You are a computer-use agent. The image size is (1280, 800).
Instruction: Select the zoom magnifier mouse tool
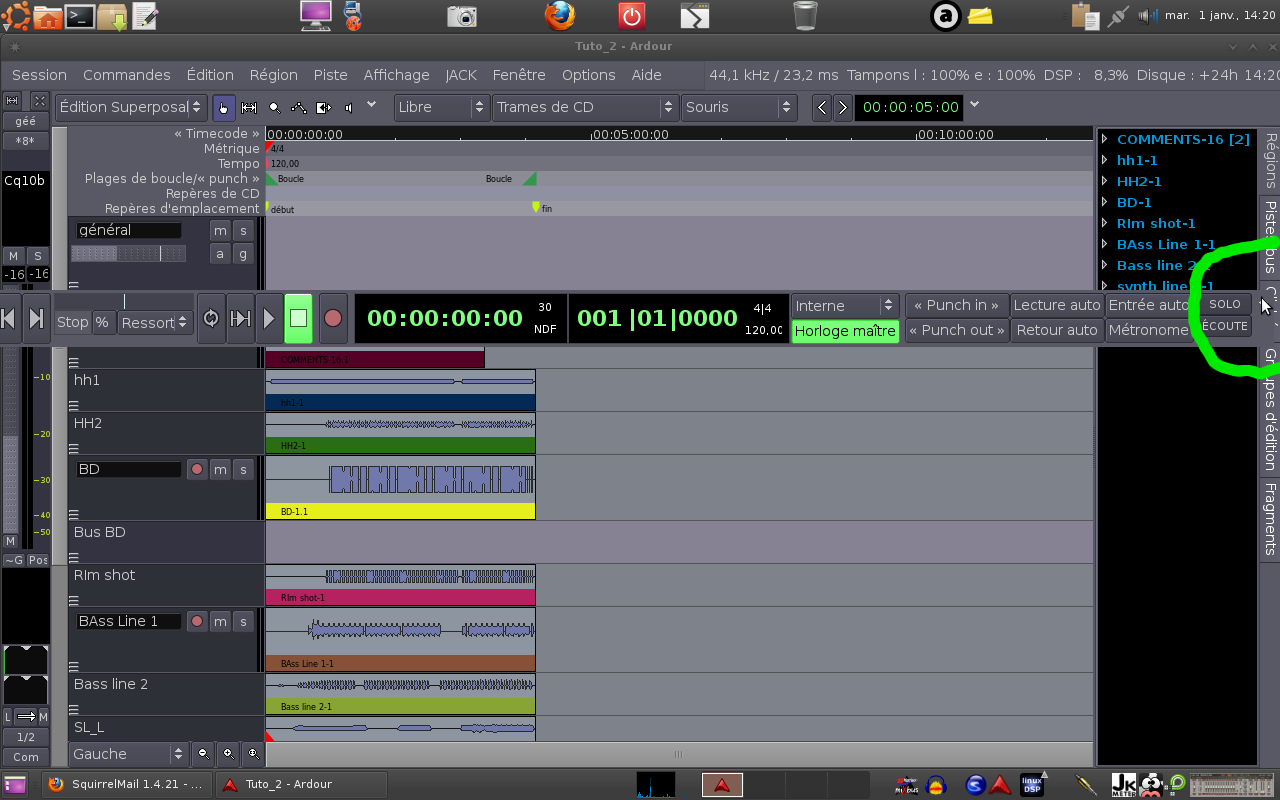[x=274, y=107]
